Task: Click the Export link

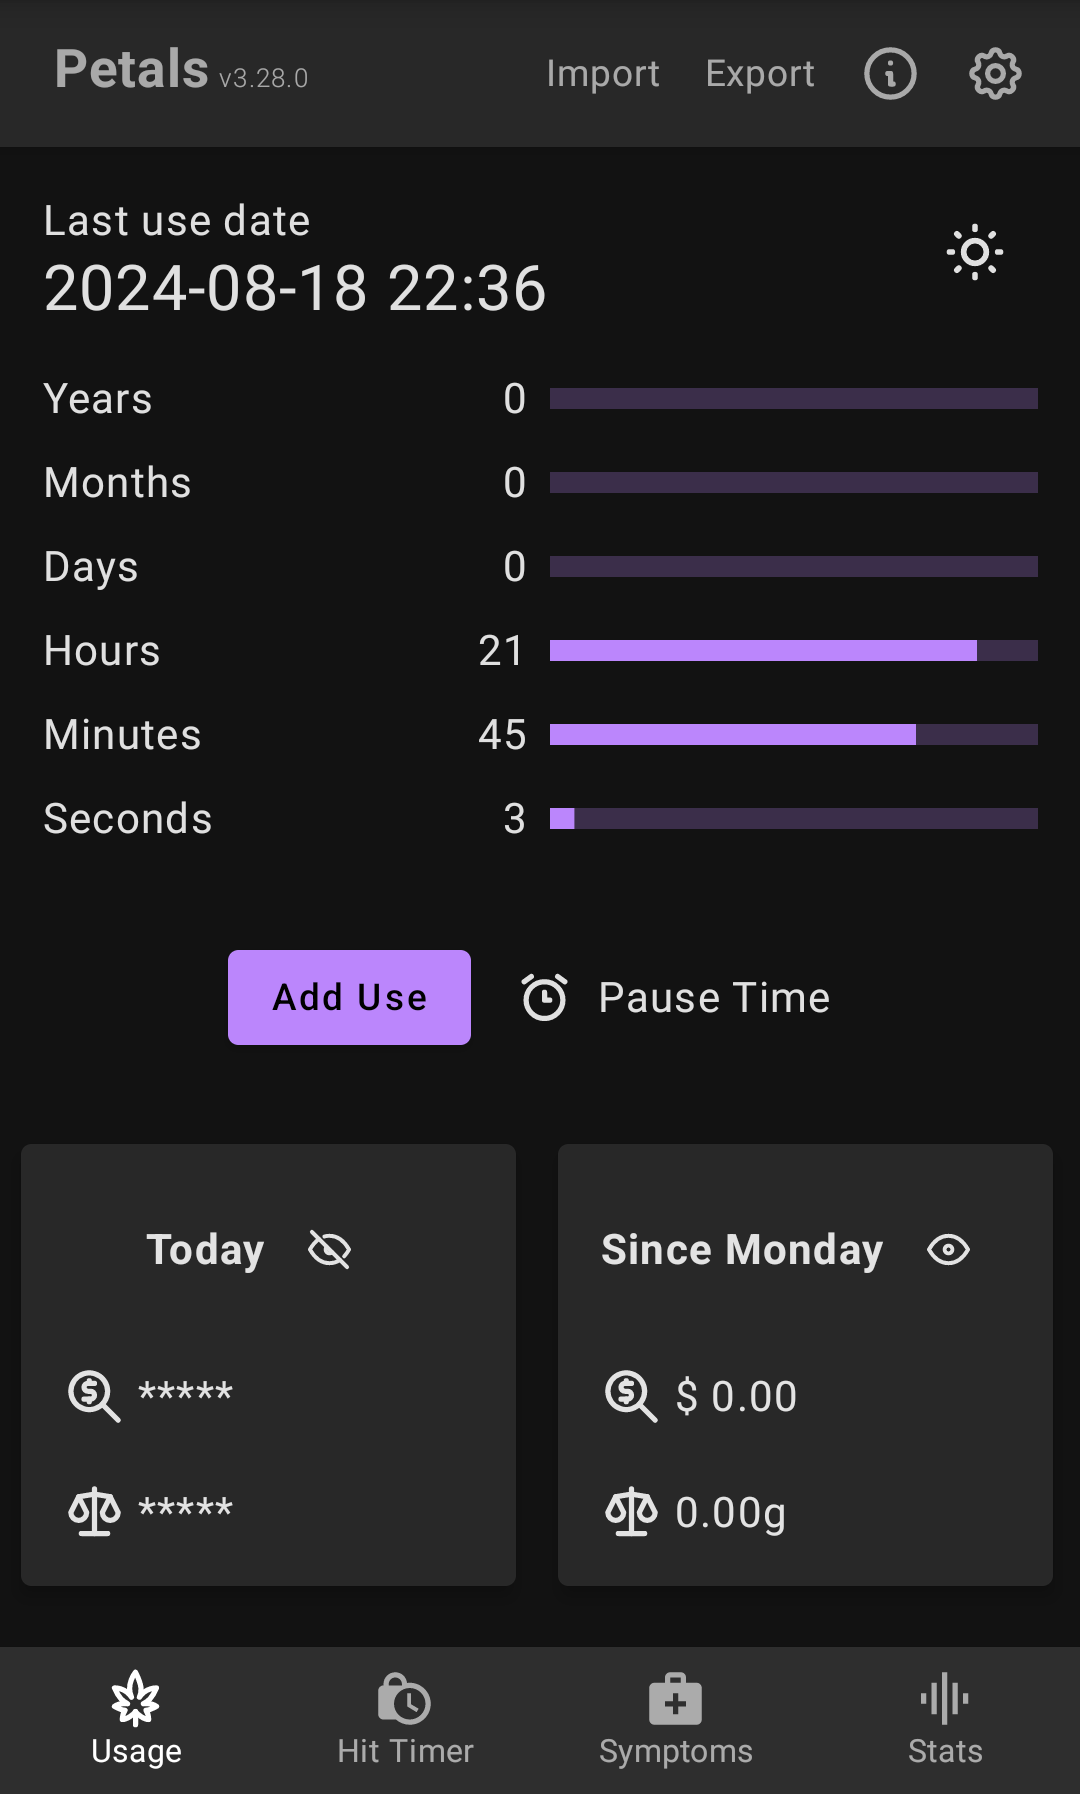Action: click(x=760, y=73)
